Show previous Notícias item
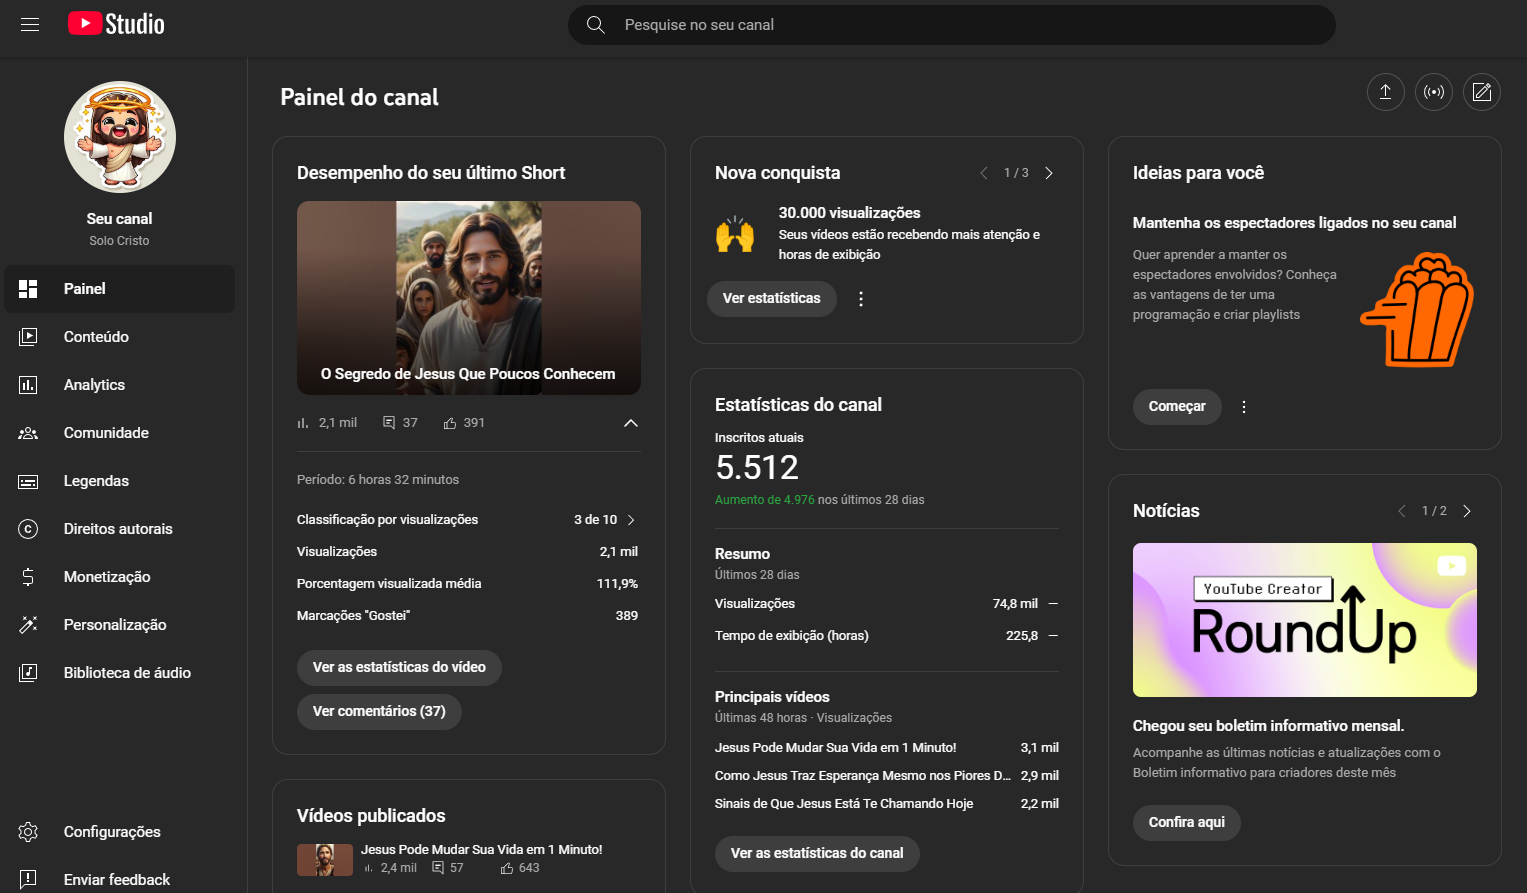1527x893 pixels. coord(1402,511)
